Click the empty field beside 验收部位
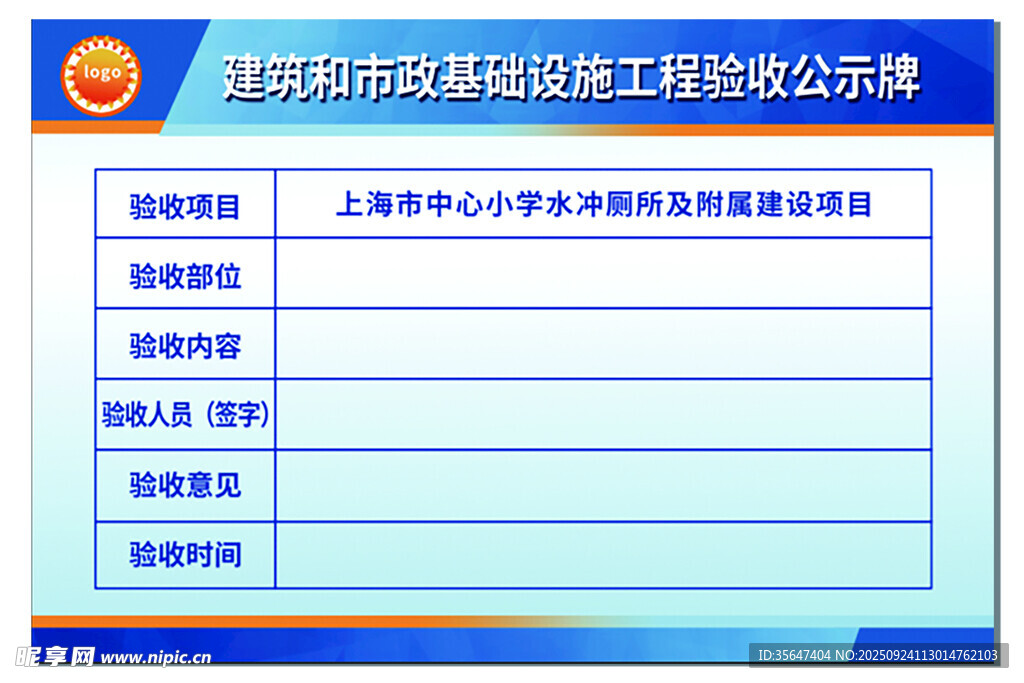 pos(603,274)
